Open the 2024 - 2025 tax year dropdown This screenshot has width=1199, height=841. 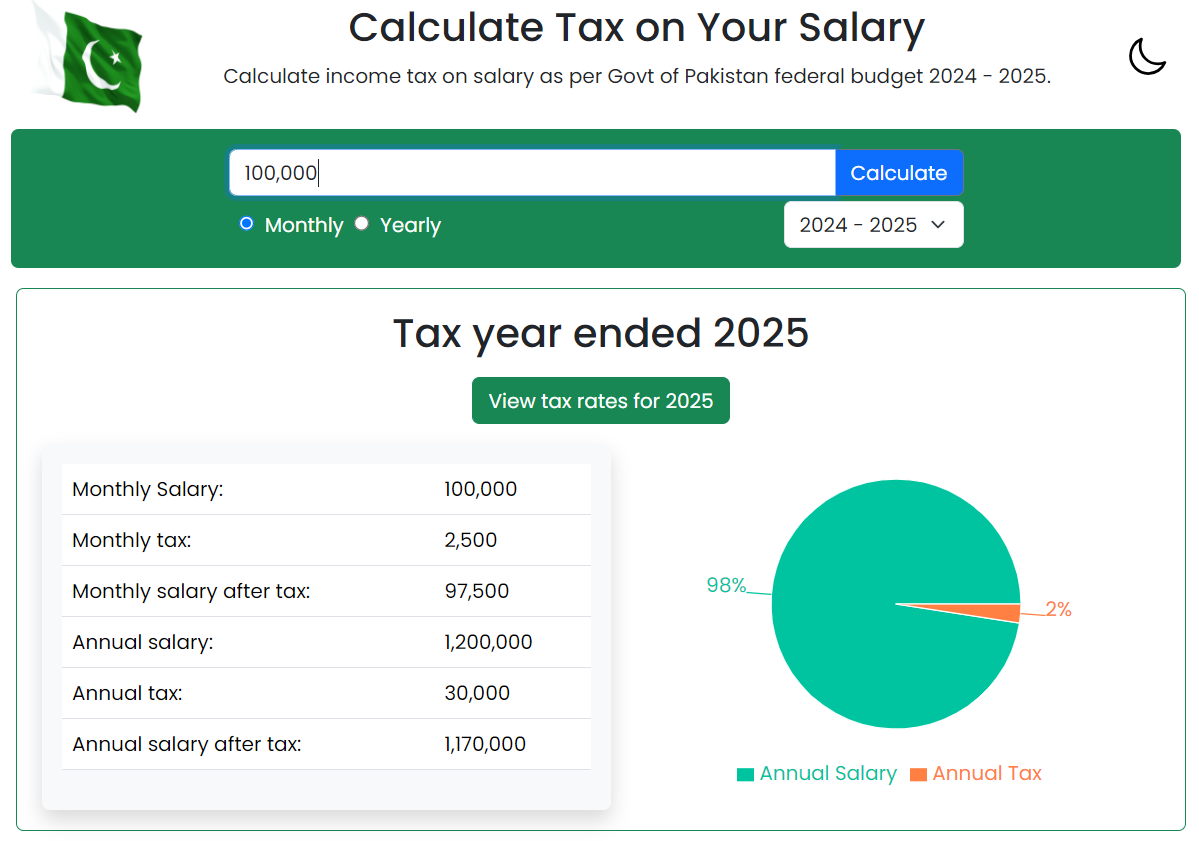click(873, 225)
